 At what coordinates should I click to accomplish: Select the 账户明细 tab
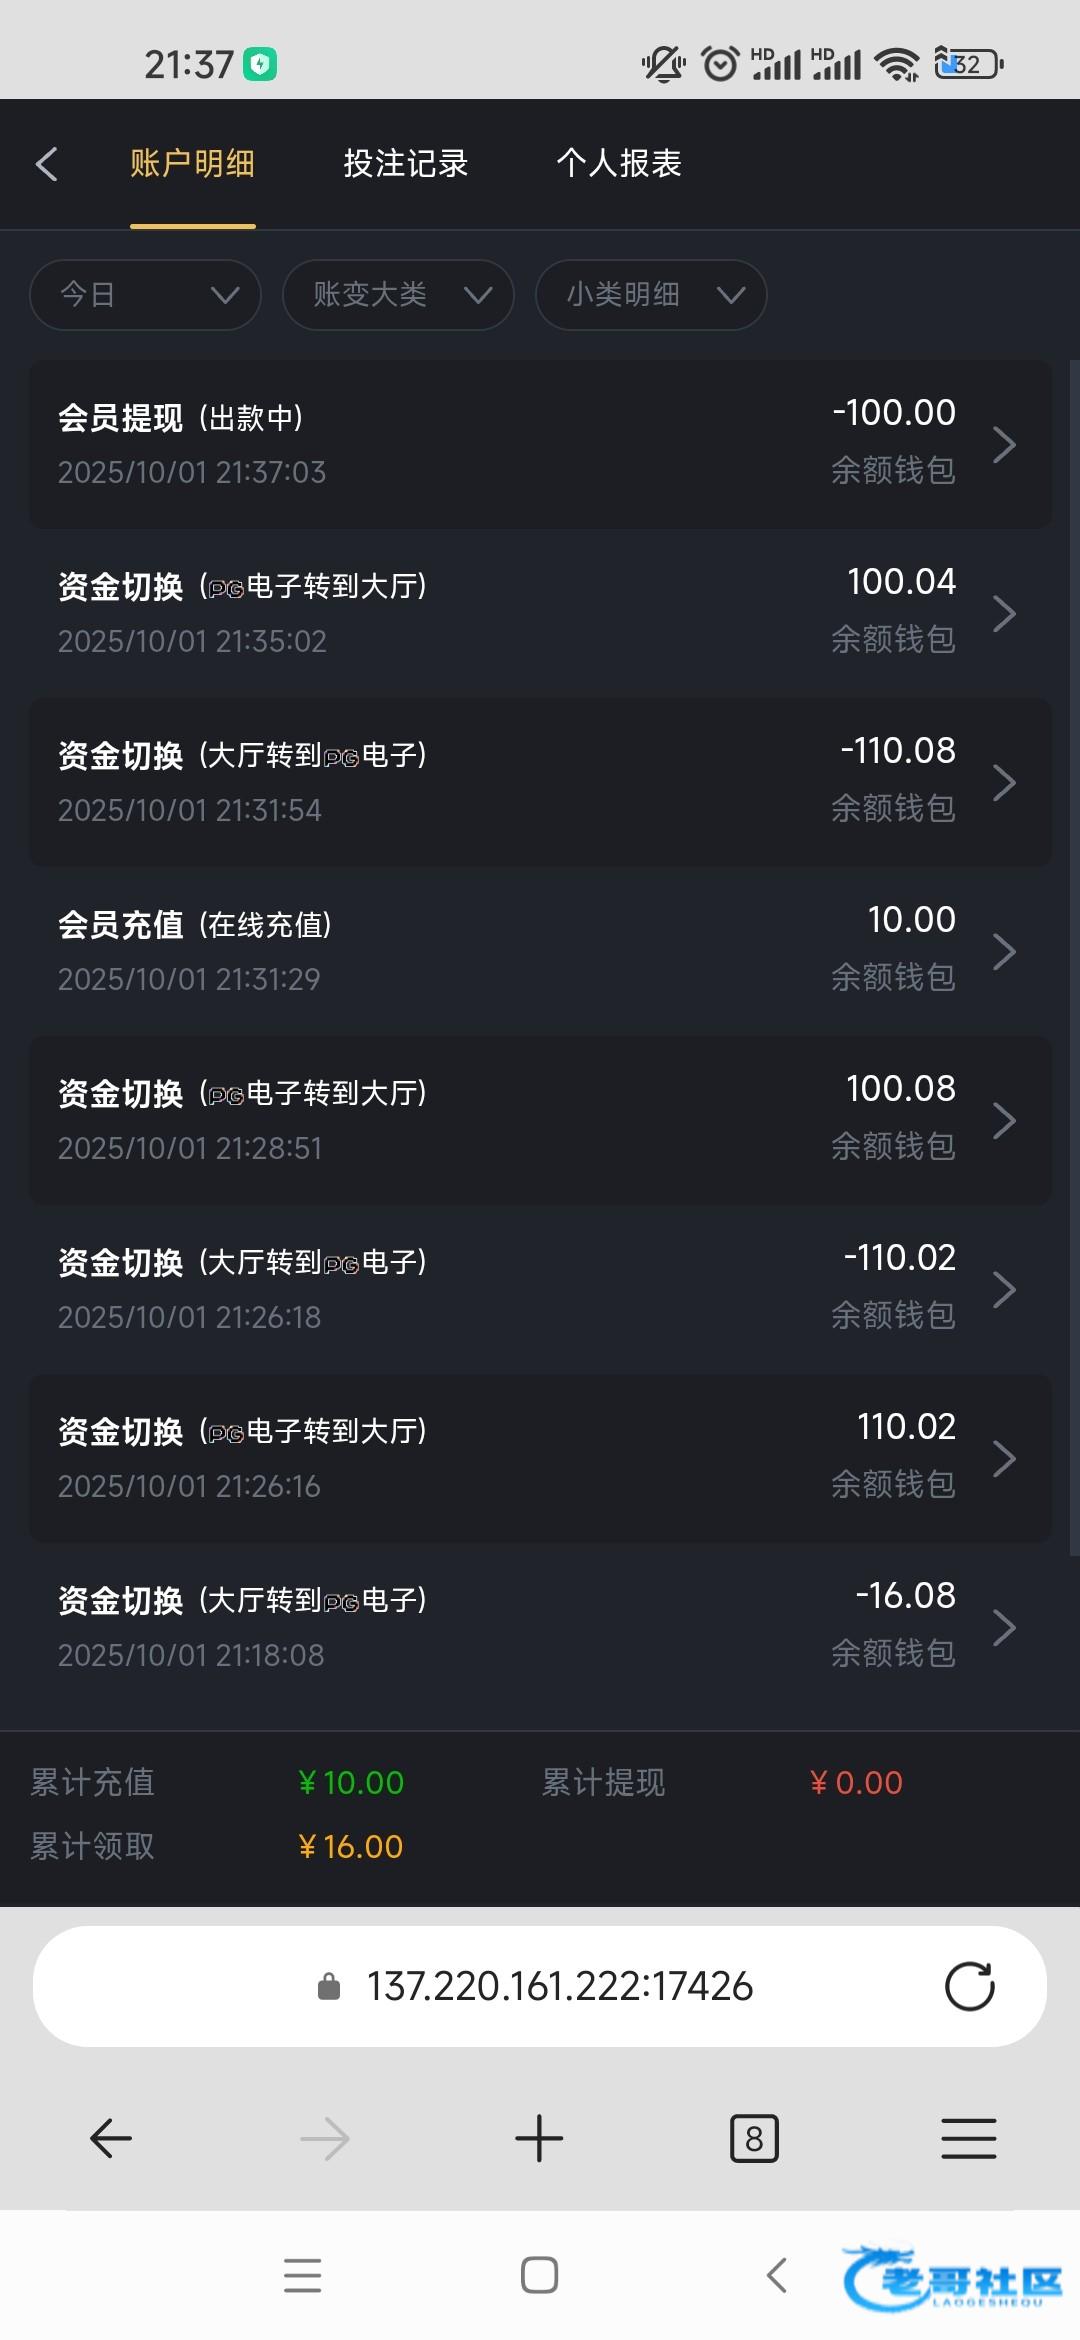click(x=192, y=164)
